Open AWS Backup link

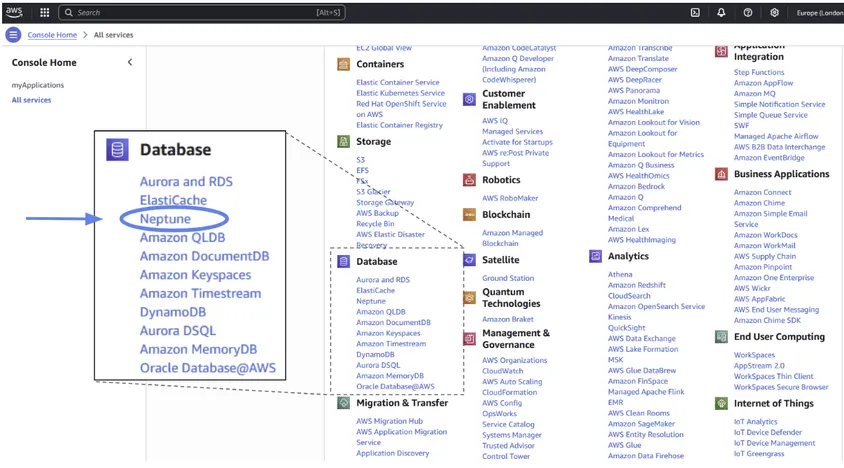(377, 213)
